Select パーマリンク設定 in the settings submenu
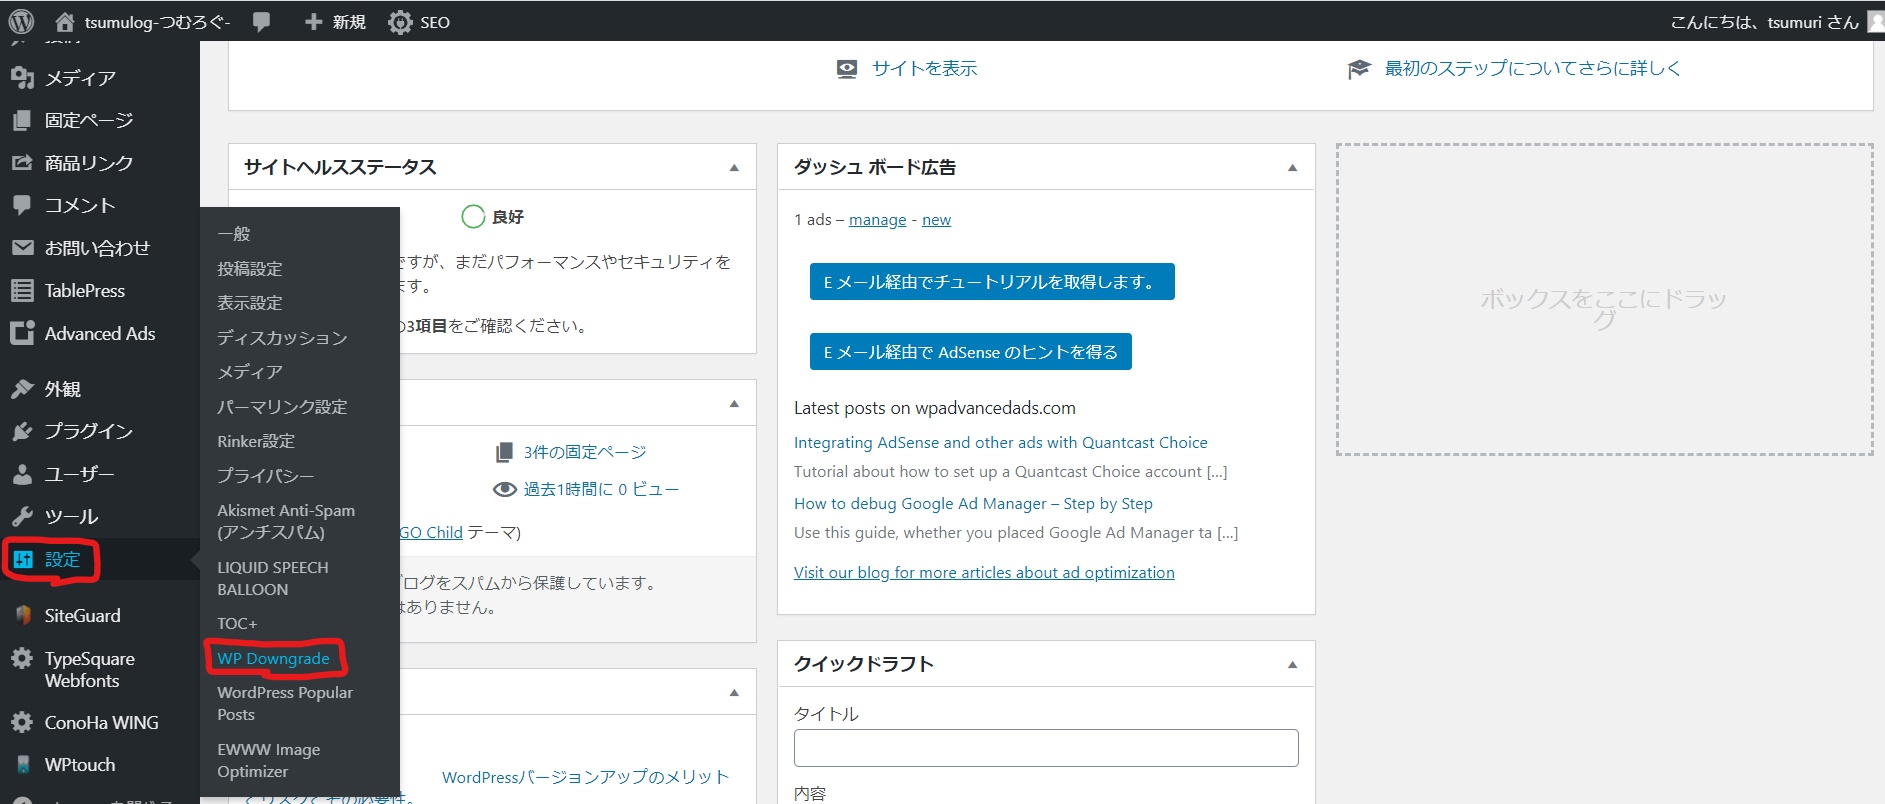The height and width of the screenshot is (804, 1885). pyautogui.click(x=282, y=407)
